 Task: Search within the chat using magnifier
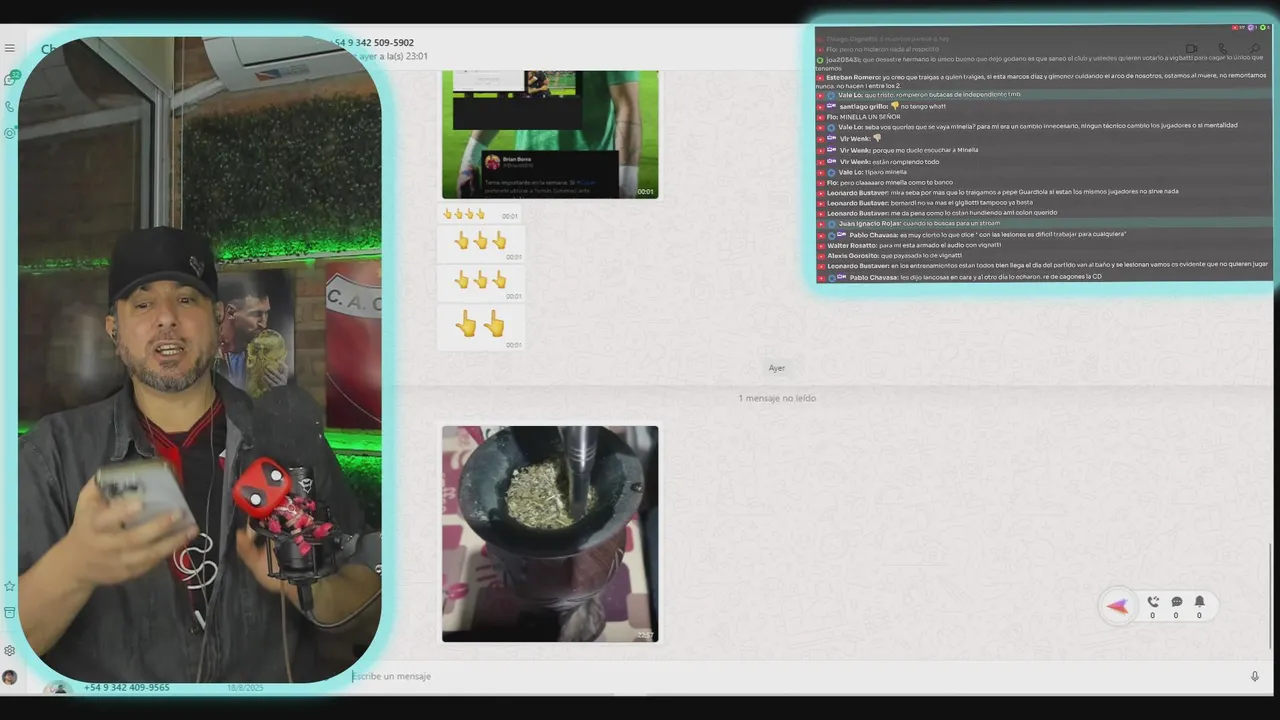pyautogui.click(x=1254, y=49)
